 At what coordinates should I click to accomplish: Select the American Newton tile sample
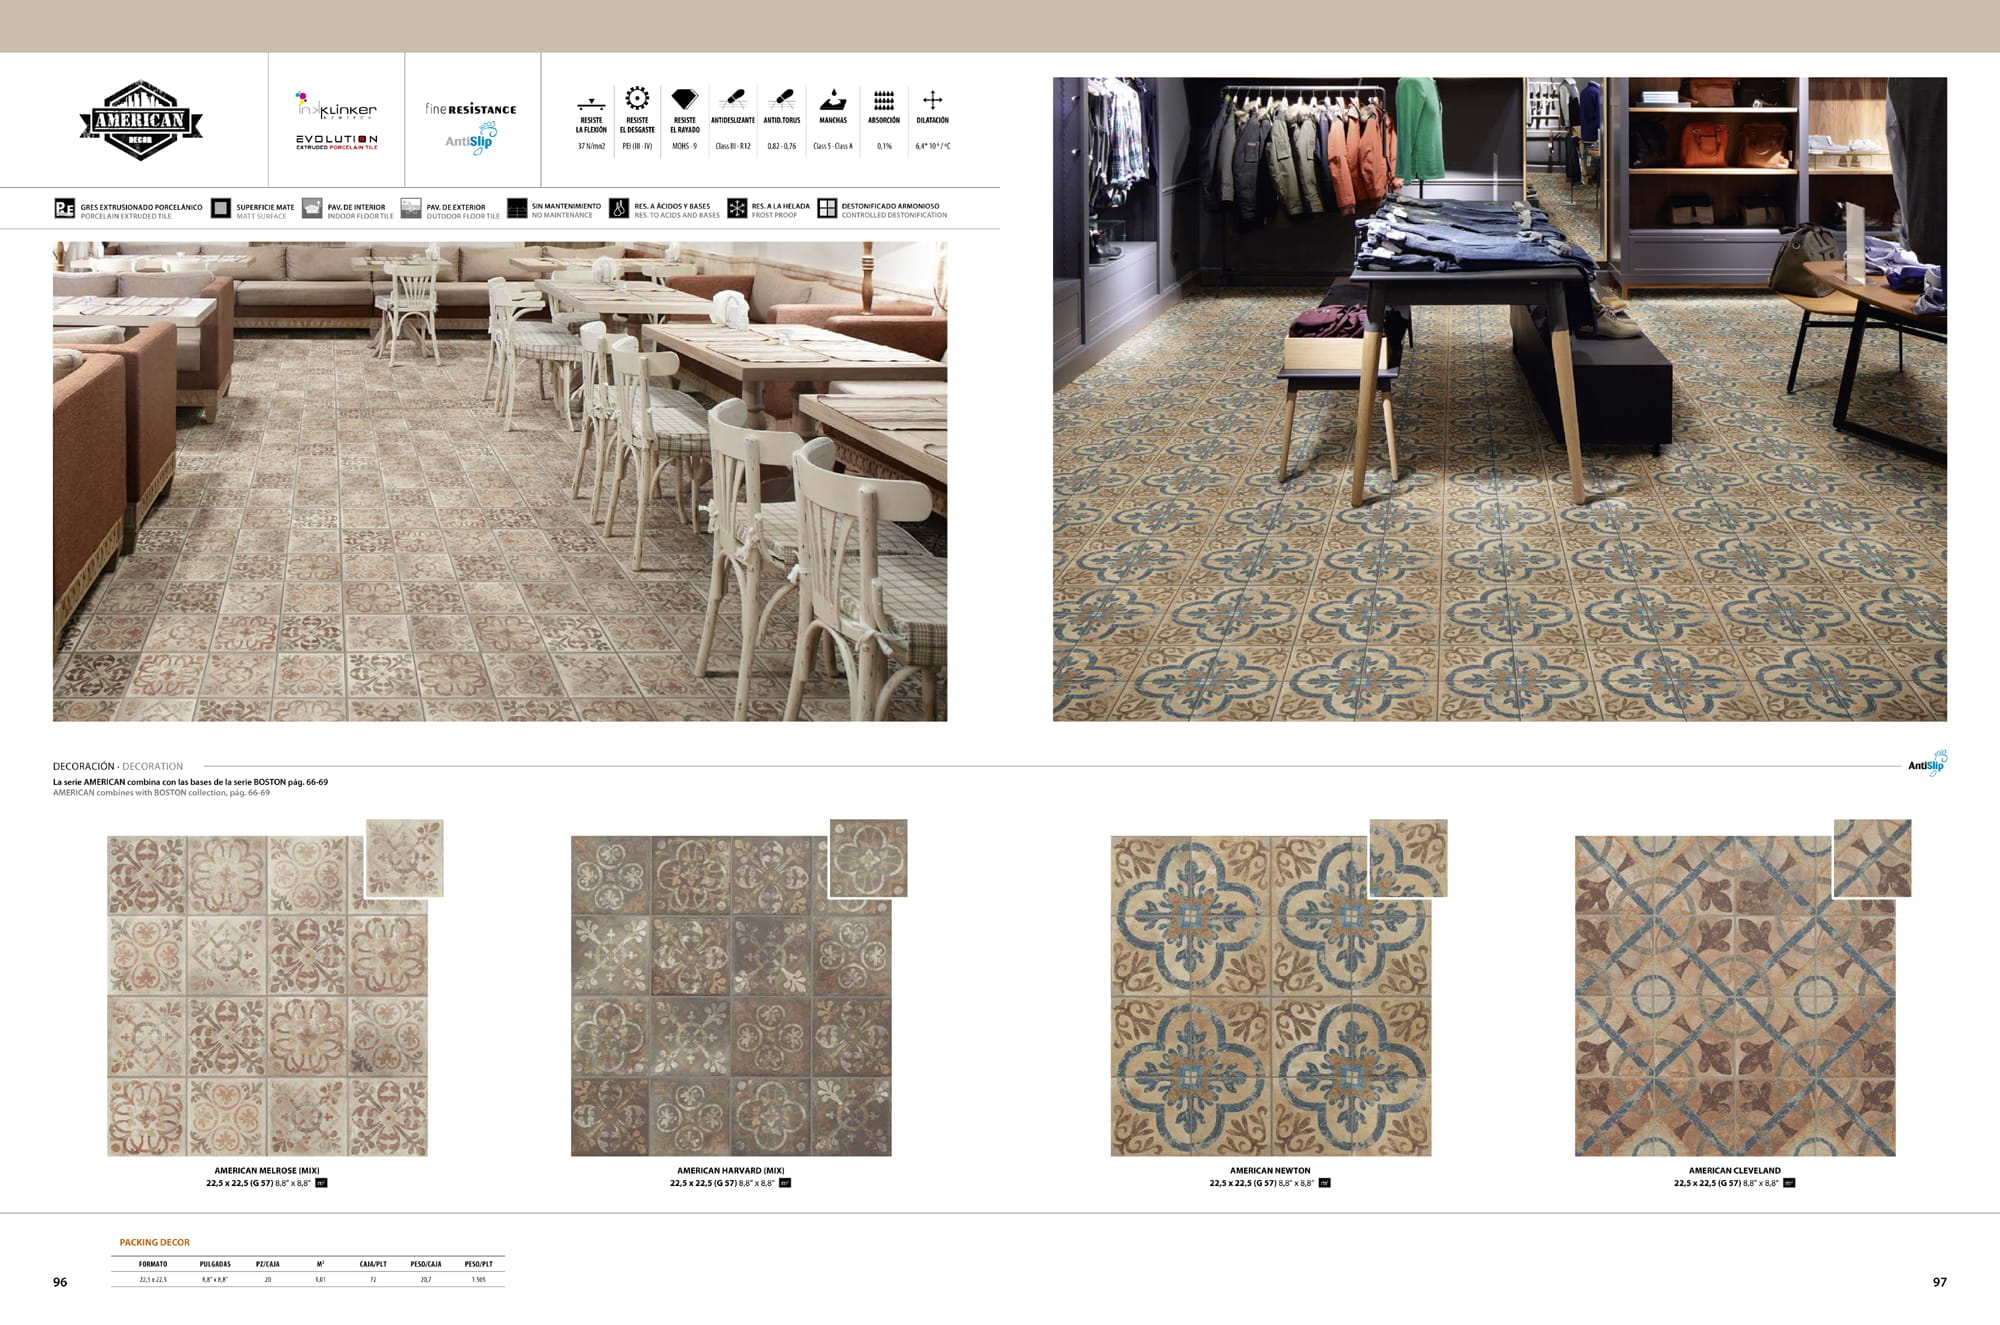(1270, 996)
